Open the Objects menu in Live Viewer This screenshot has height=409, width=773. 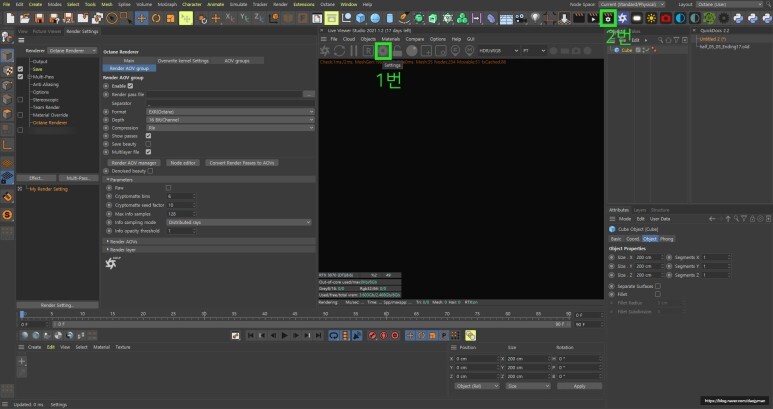368,39
